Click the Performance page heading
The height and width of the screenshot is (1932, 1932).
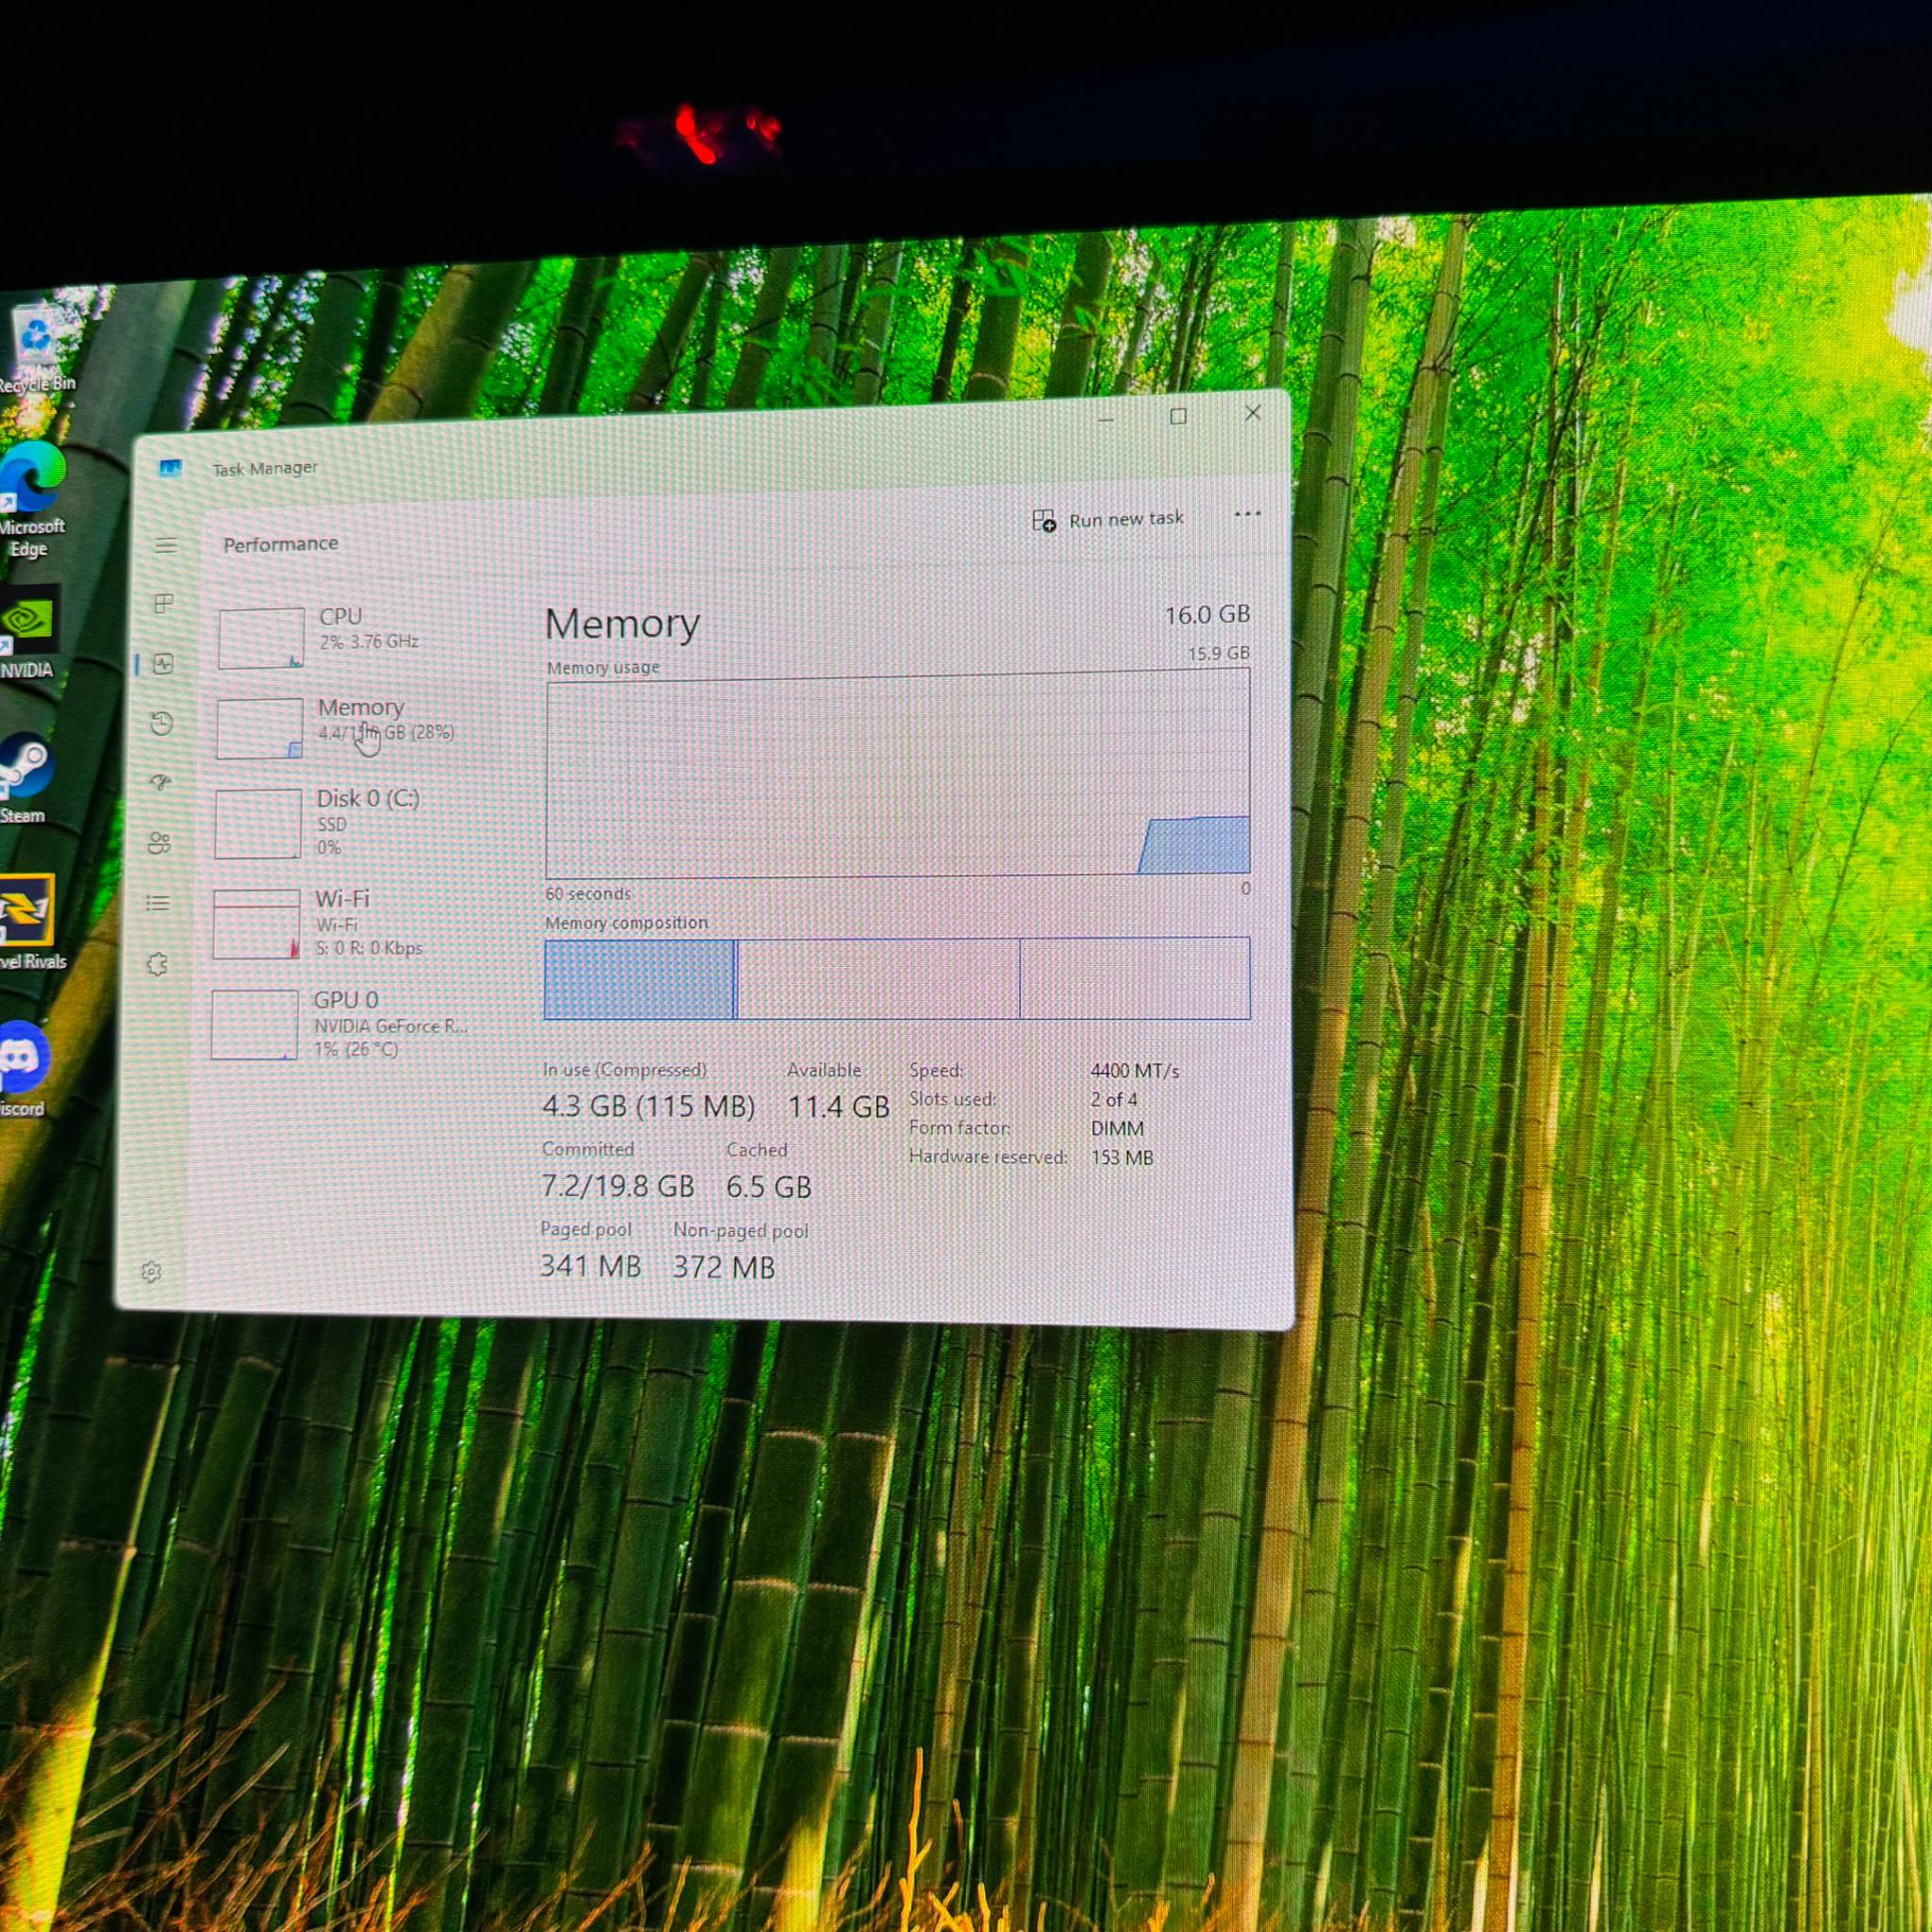pyautogui.click(x=280, y=544)
